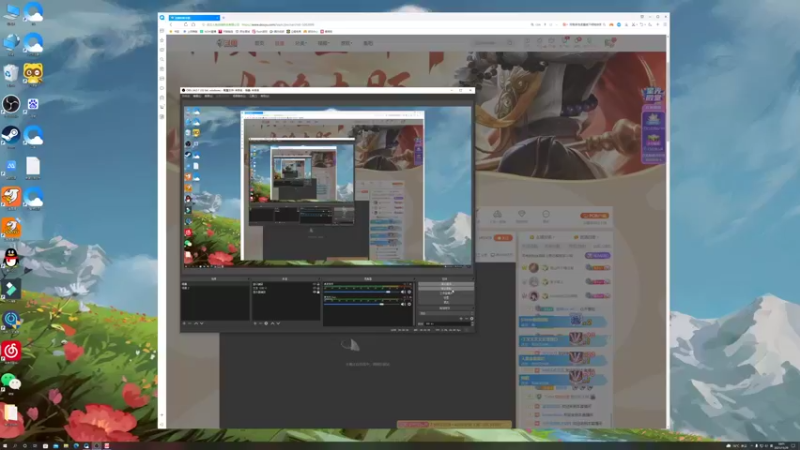Click Start Streaming in OBS controls

click(x=445, y=284)
